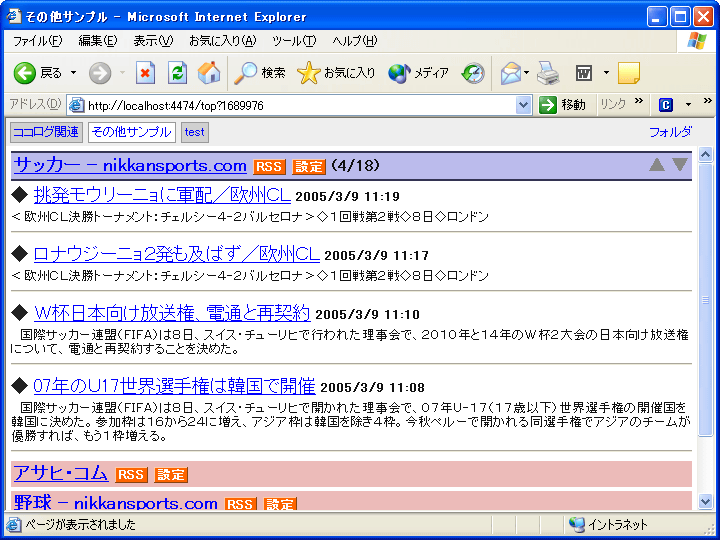Click the イントラネット zone indicator

coord(608,524)
